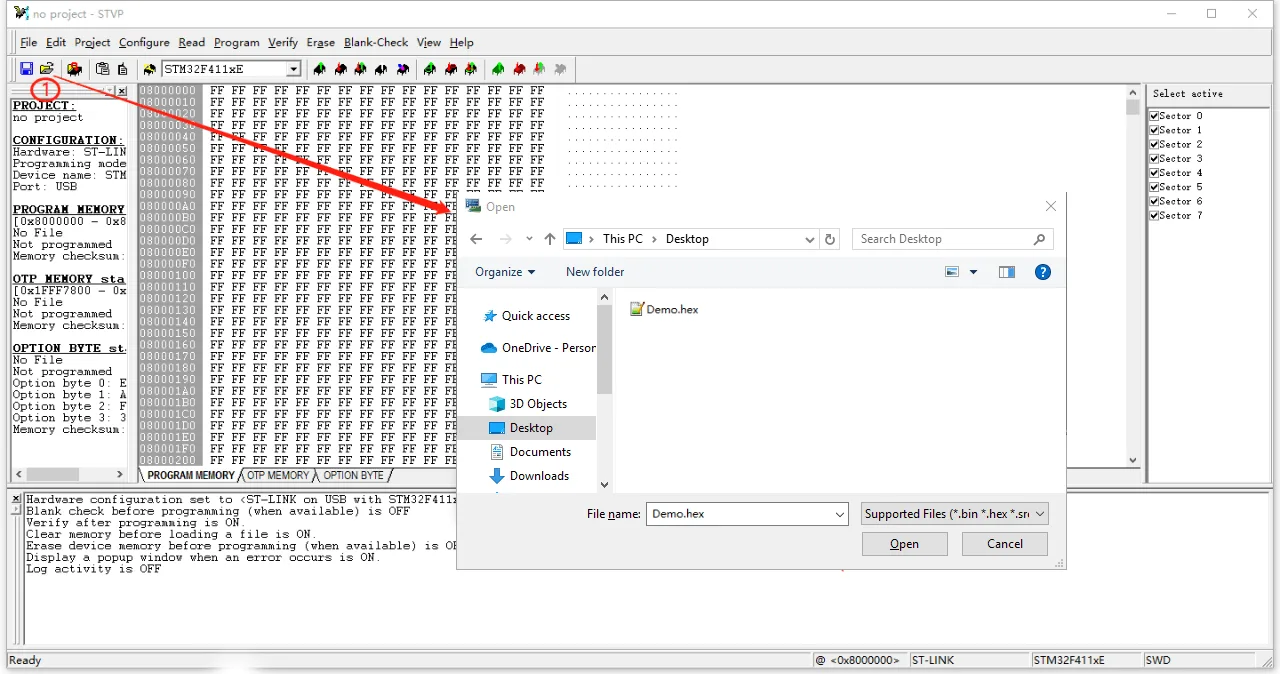Click New folder in Open dialog
This screenshot has width=1280, height=674.
pyautogui.click(x=595, y=272)
